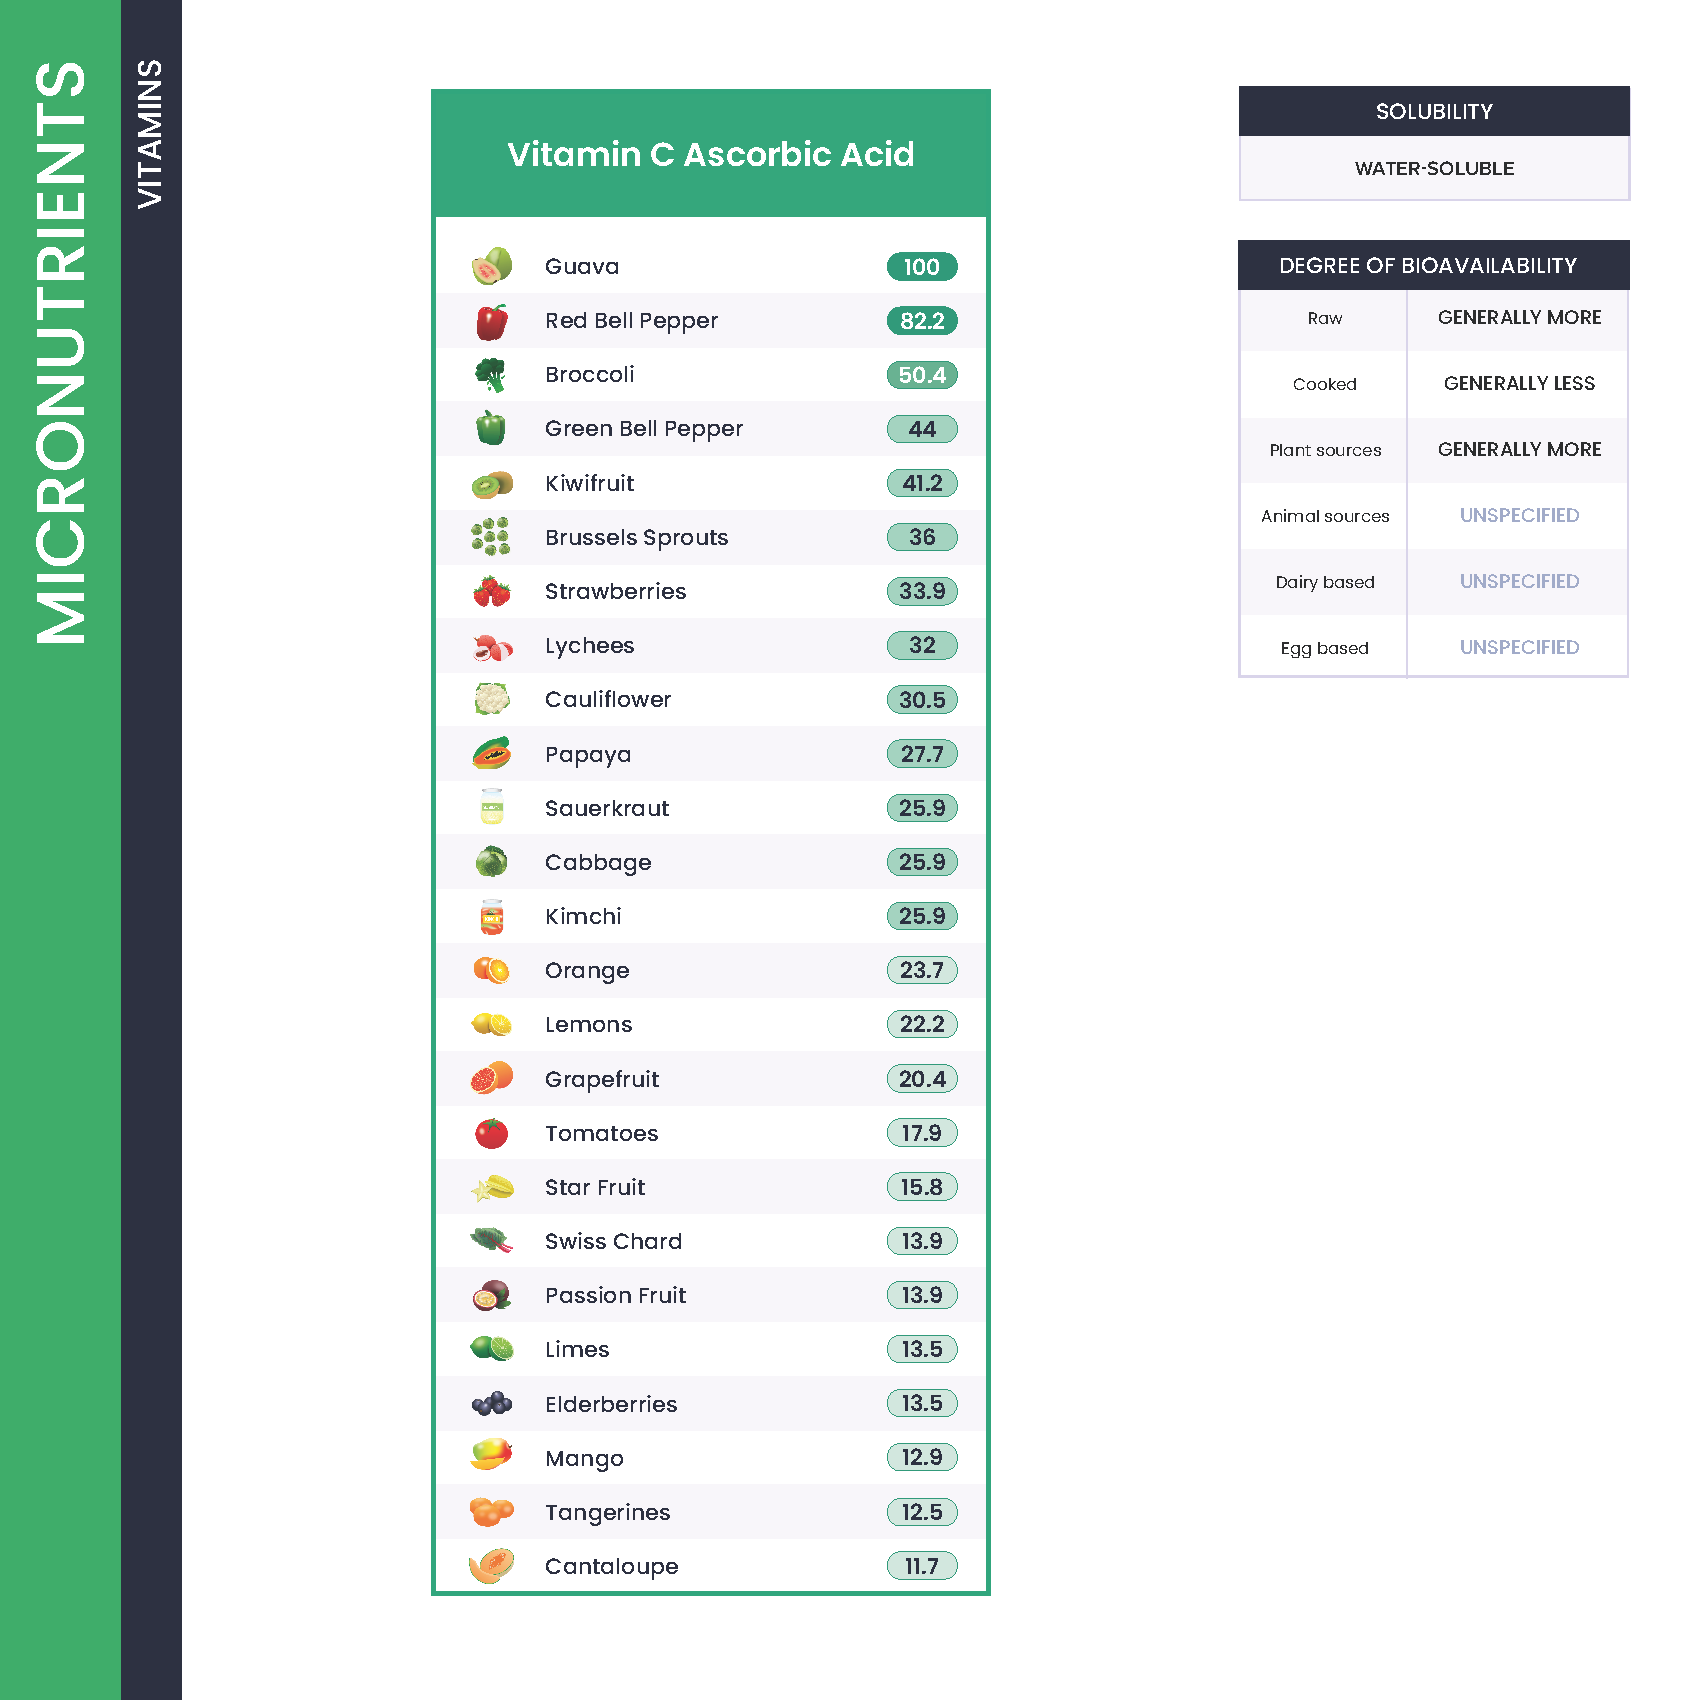Viewport: 1700px width, 1700px height.
Task: Click the Vitamin C Ascorbic Acid header
Action: coord(711,154)
